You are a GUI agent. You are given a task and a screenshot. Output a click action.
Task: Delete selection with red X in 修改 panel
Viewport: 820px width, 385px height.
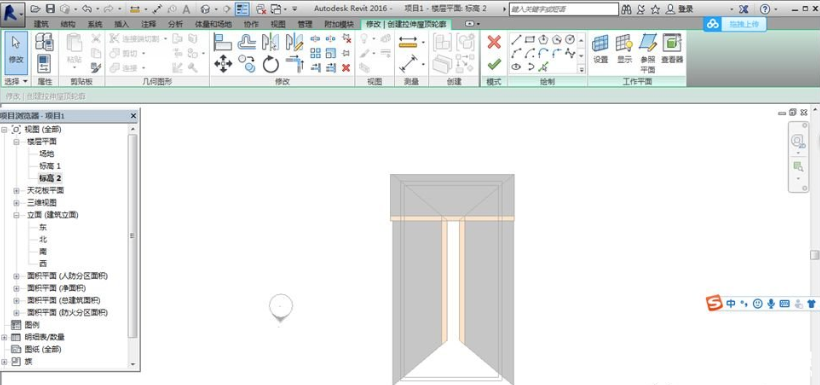(346, 67)
